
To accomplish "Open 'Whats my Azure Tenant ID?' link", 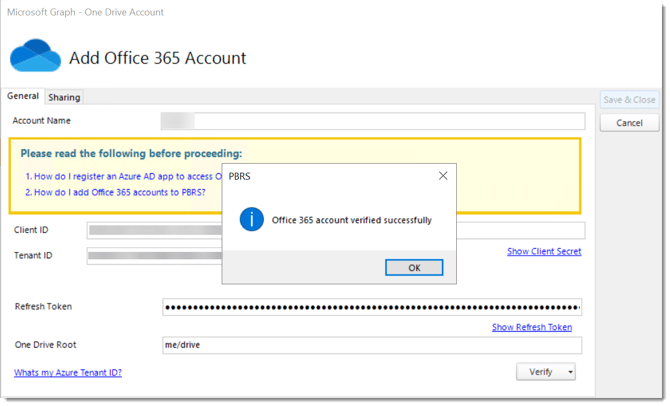I will 68,373.
